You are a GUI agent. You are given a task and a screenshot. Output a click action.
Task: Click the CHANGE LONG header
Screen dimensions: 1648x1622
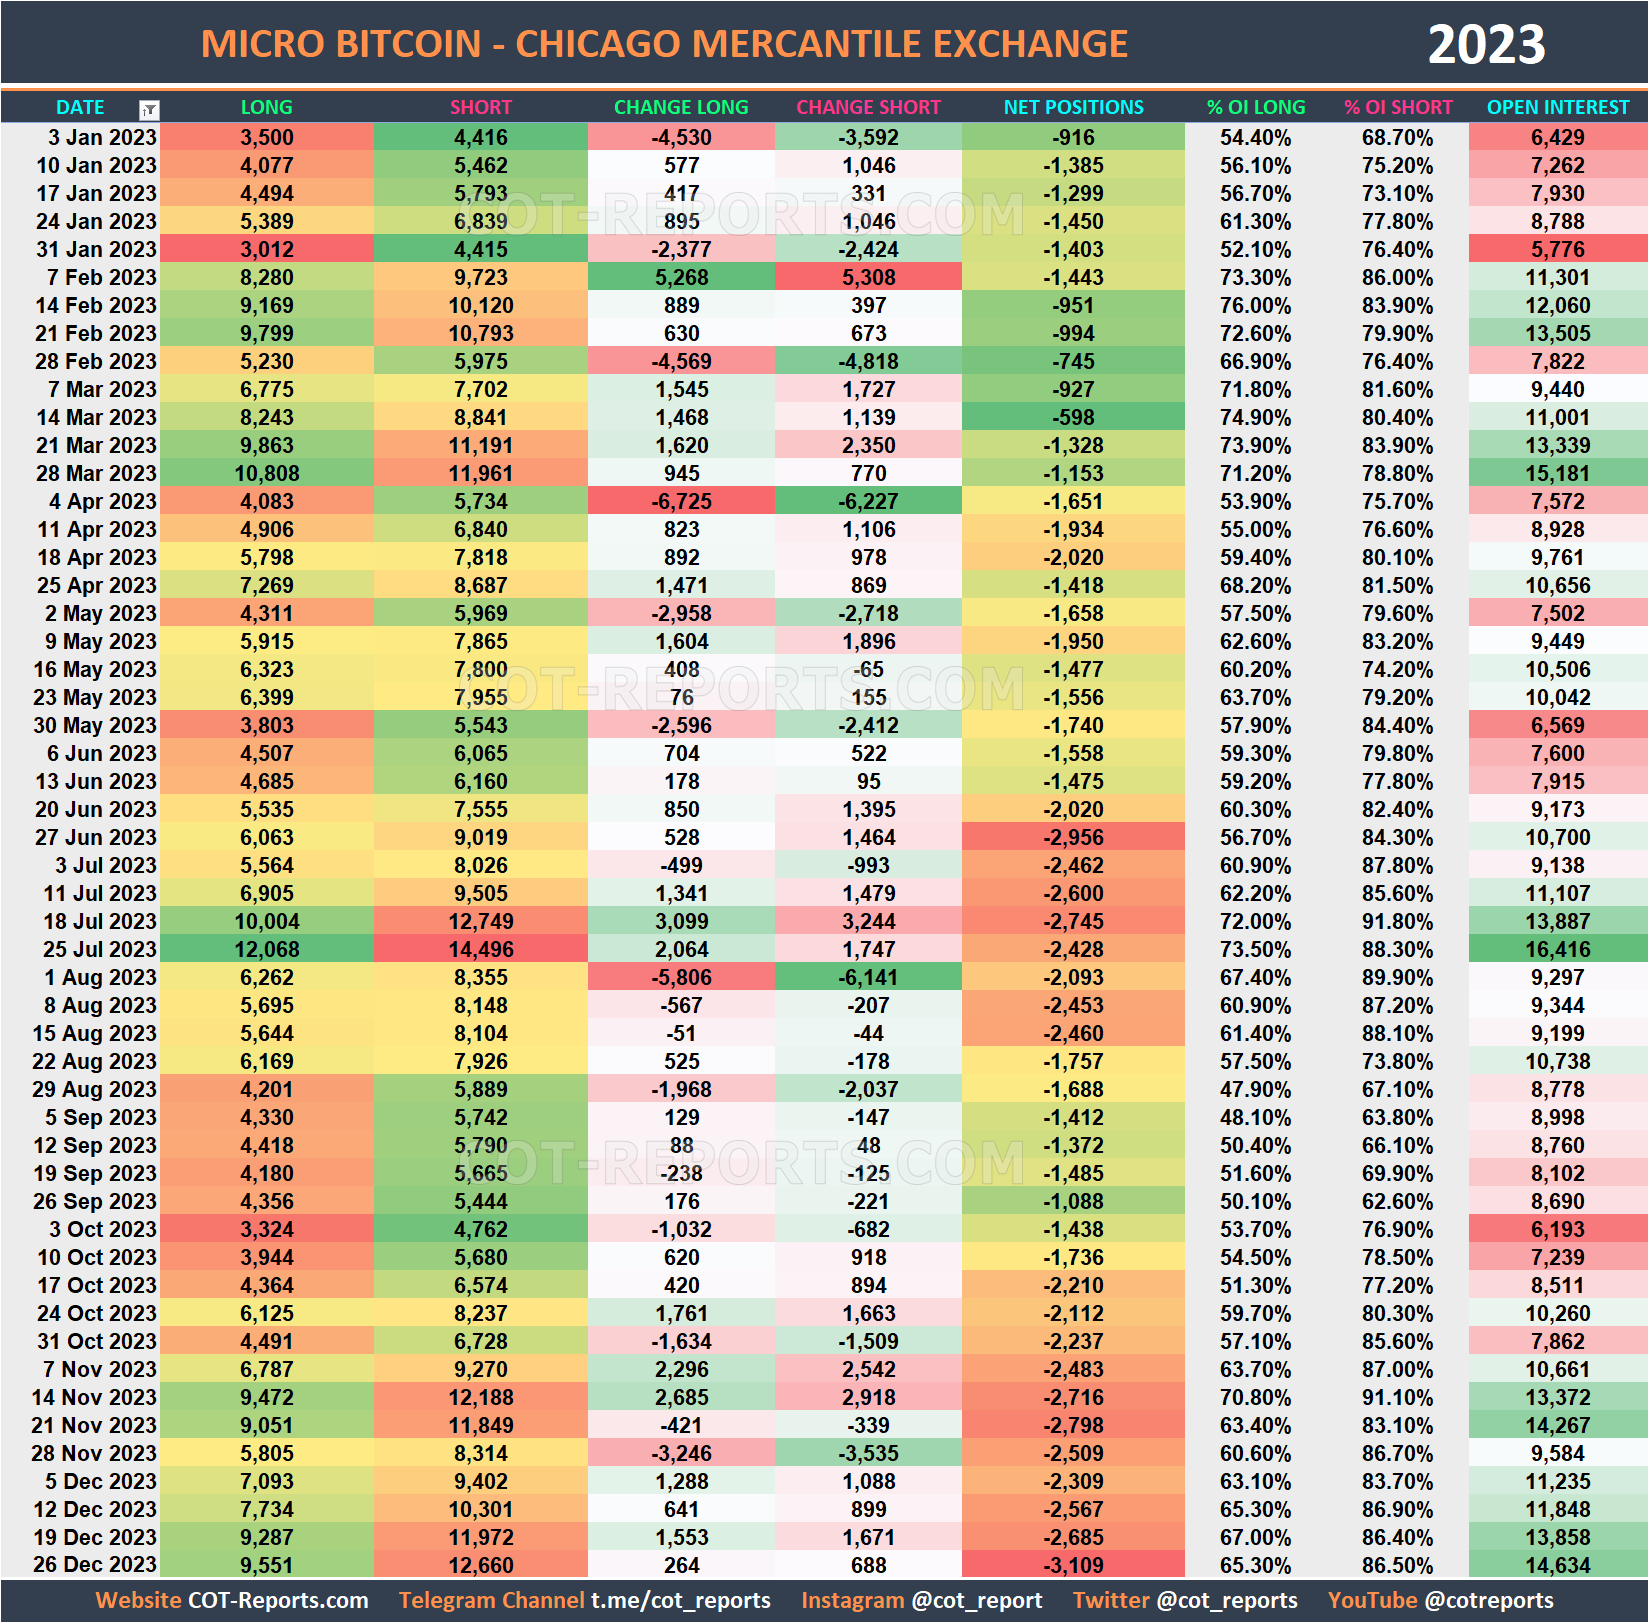point(680,107)
